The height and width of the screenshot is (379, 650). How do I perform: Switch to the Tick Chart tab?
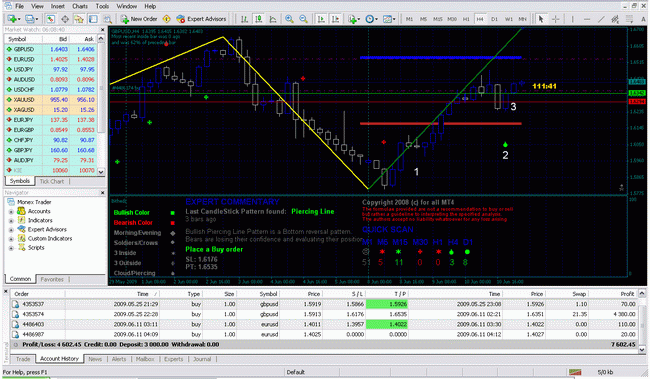[x=52, y=181]
